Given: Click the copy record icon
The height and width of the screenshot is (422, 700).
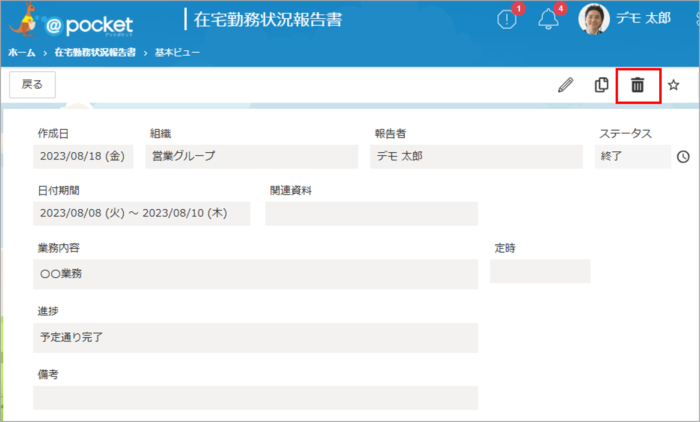Looking at the screenshot, I should [601, 85].
